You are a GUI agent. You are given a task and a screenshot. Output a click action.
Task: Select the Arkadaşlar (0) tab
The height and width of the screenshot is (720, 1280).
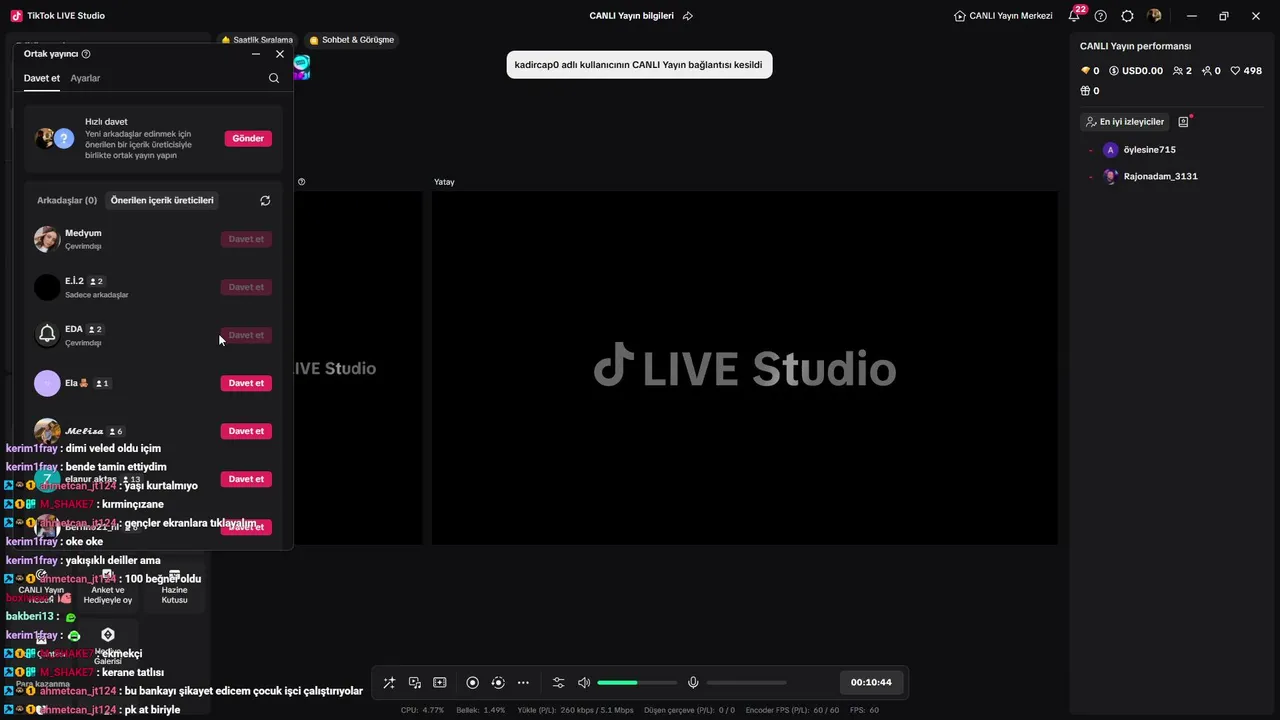[x=67, y=200]
